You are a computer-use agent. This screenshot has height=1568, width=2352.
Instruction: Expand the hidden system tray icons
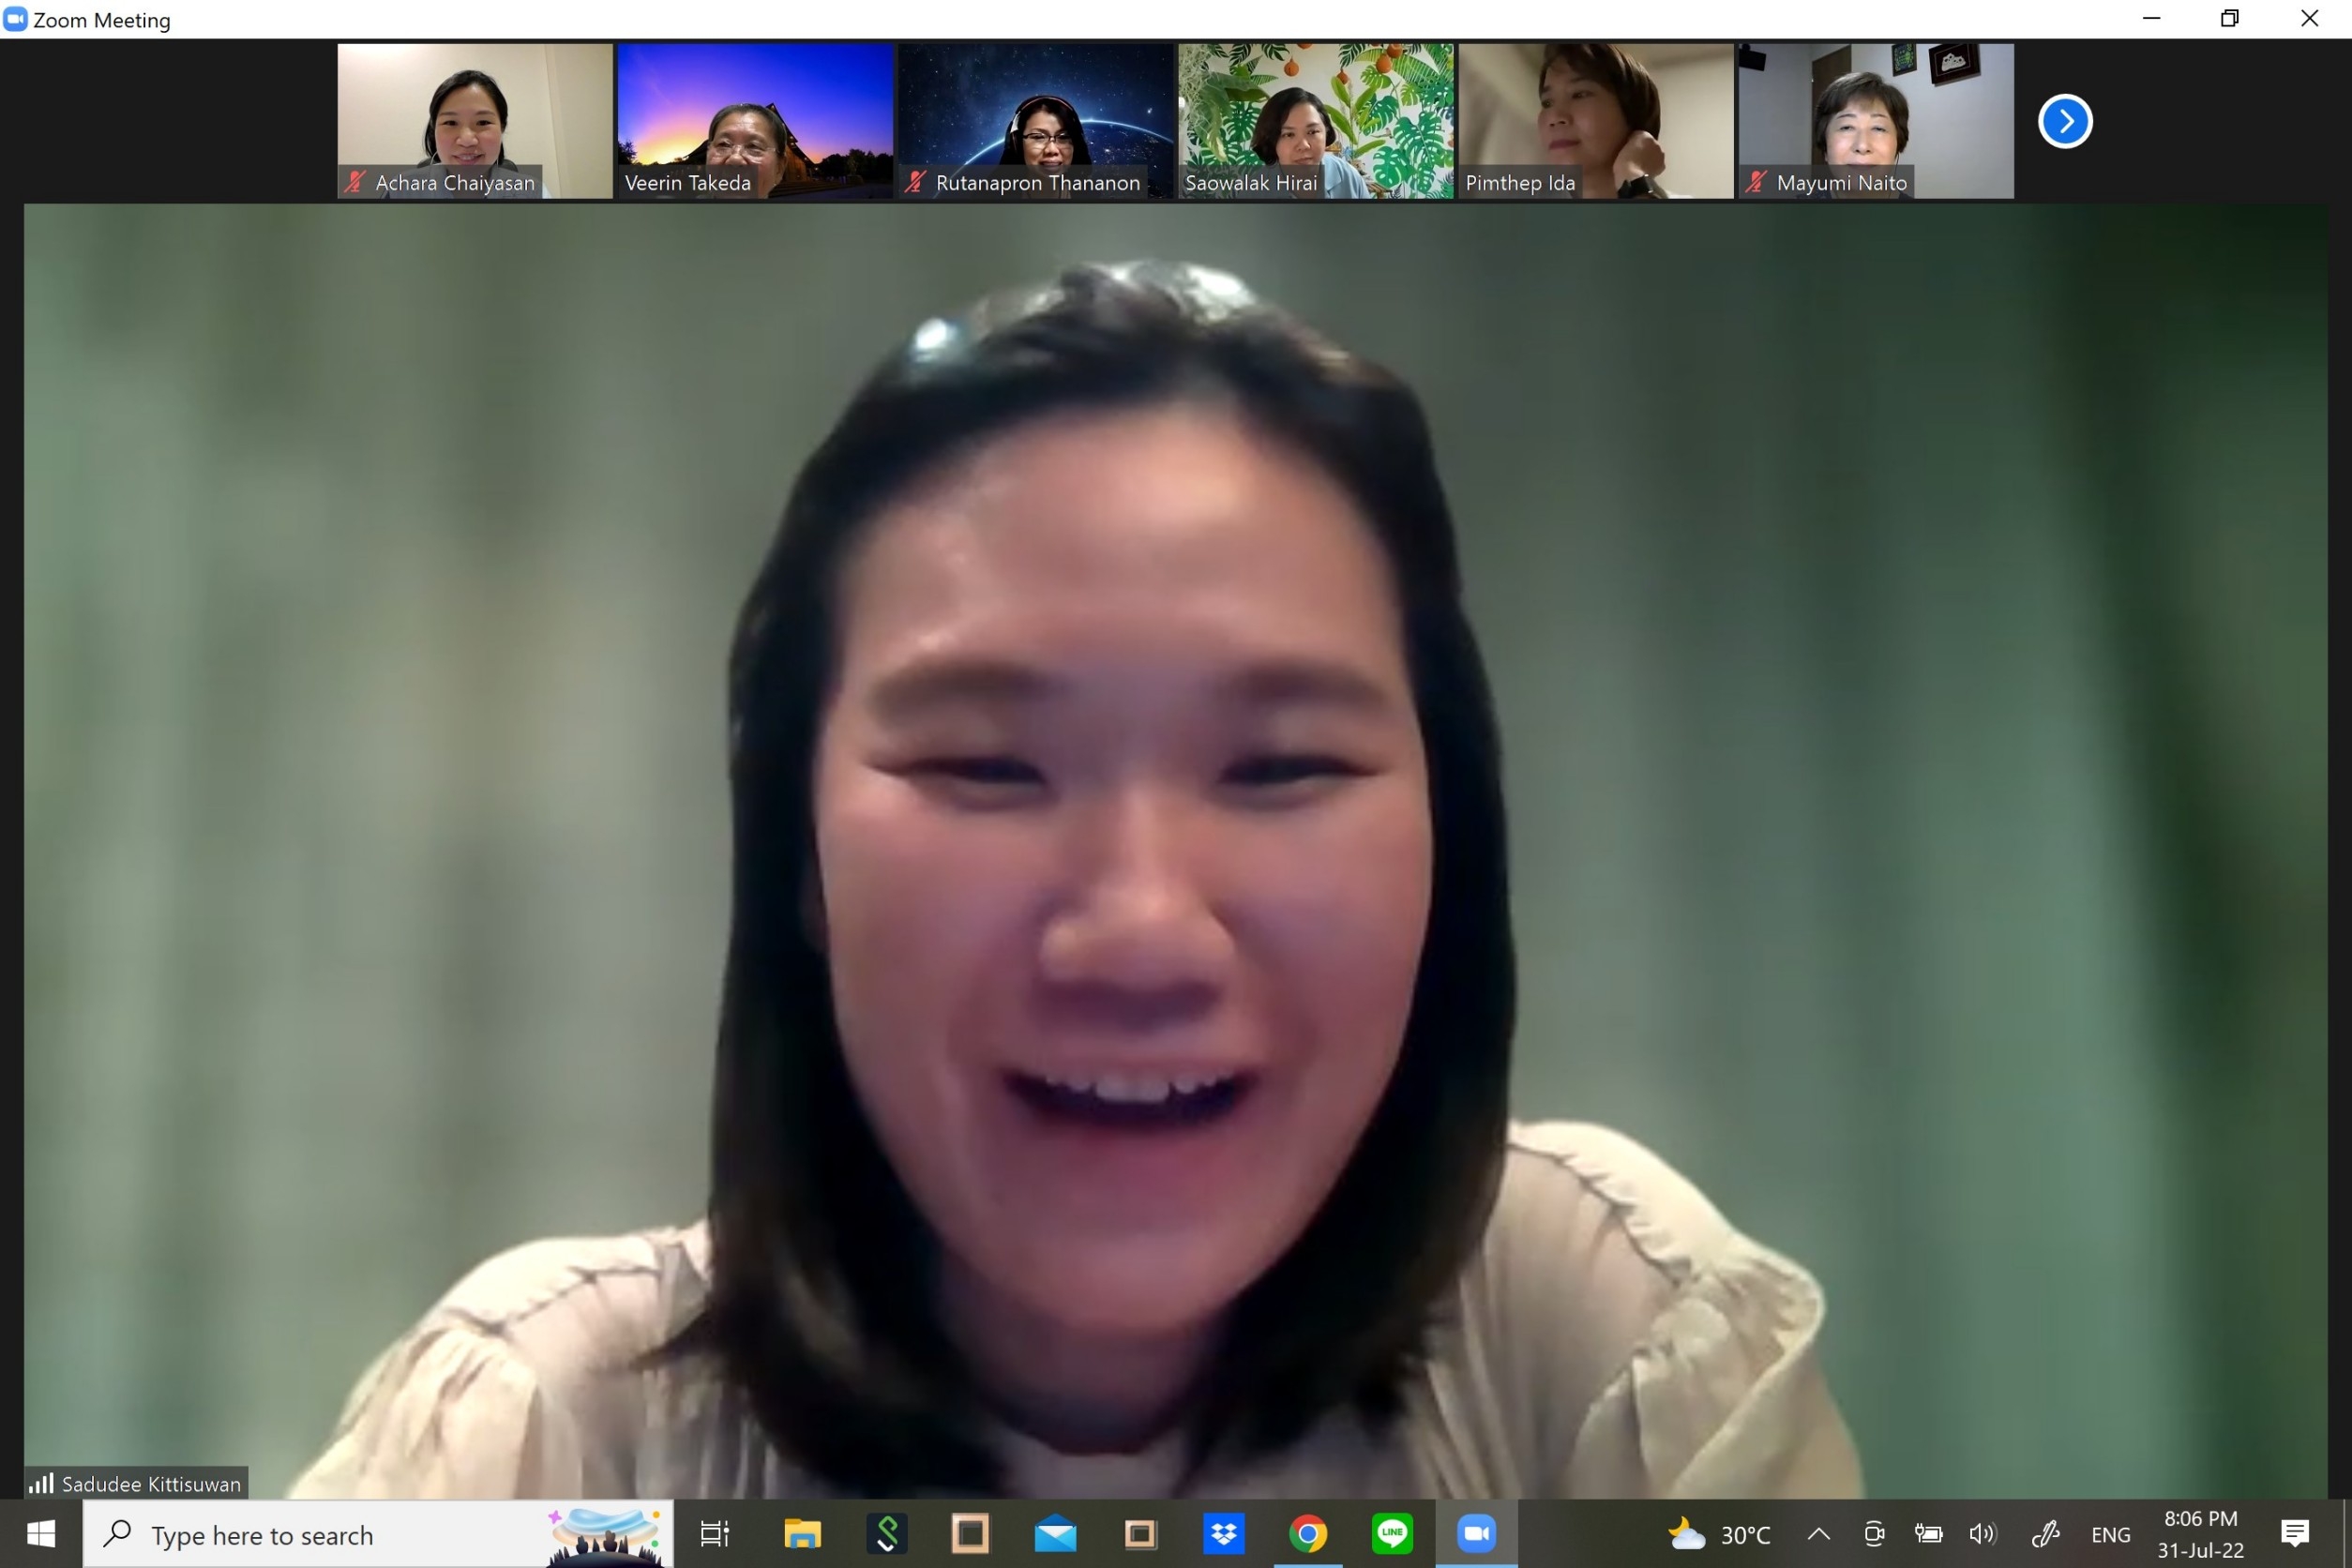pos(1818,1534)
